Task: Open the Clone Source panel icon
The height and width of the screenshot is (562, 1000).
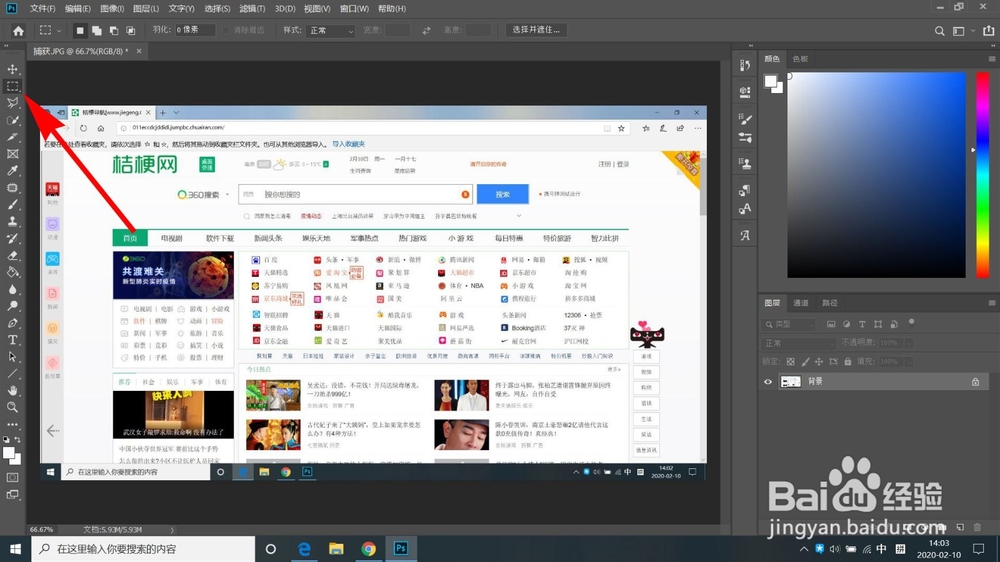Action: (744, 163)
